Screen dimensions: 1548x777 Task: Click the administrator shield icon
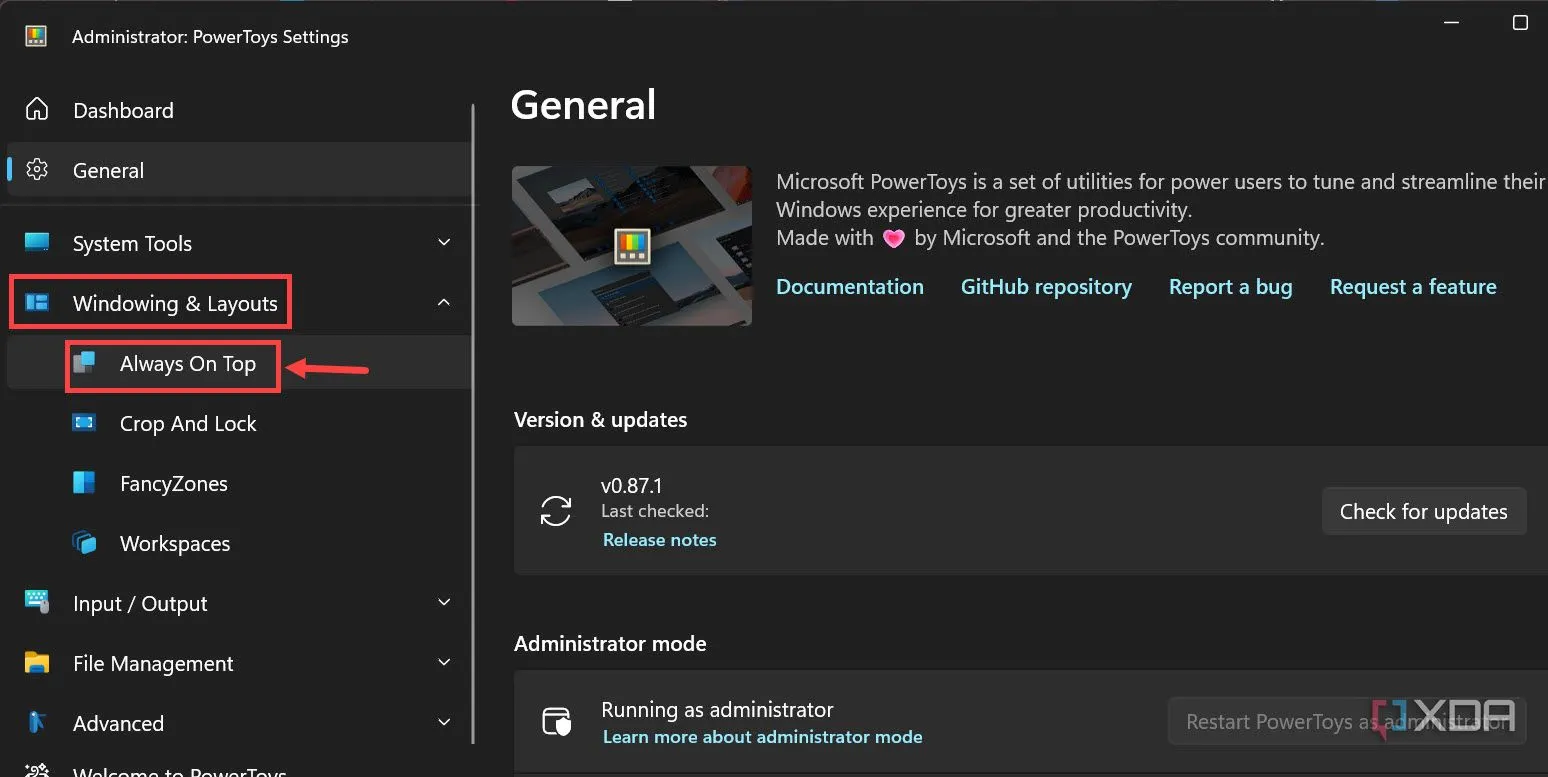[x=556, y=721]
